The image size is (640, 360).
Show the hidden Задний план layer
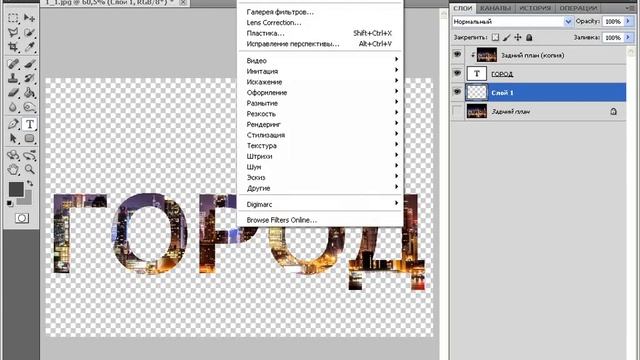(x=457, y=111)
